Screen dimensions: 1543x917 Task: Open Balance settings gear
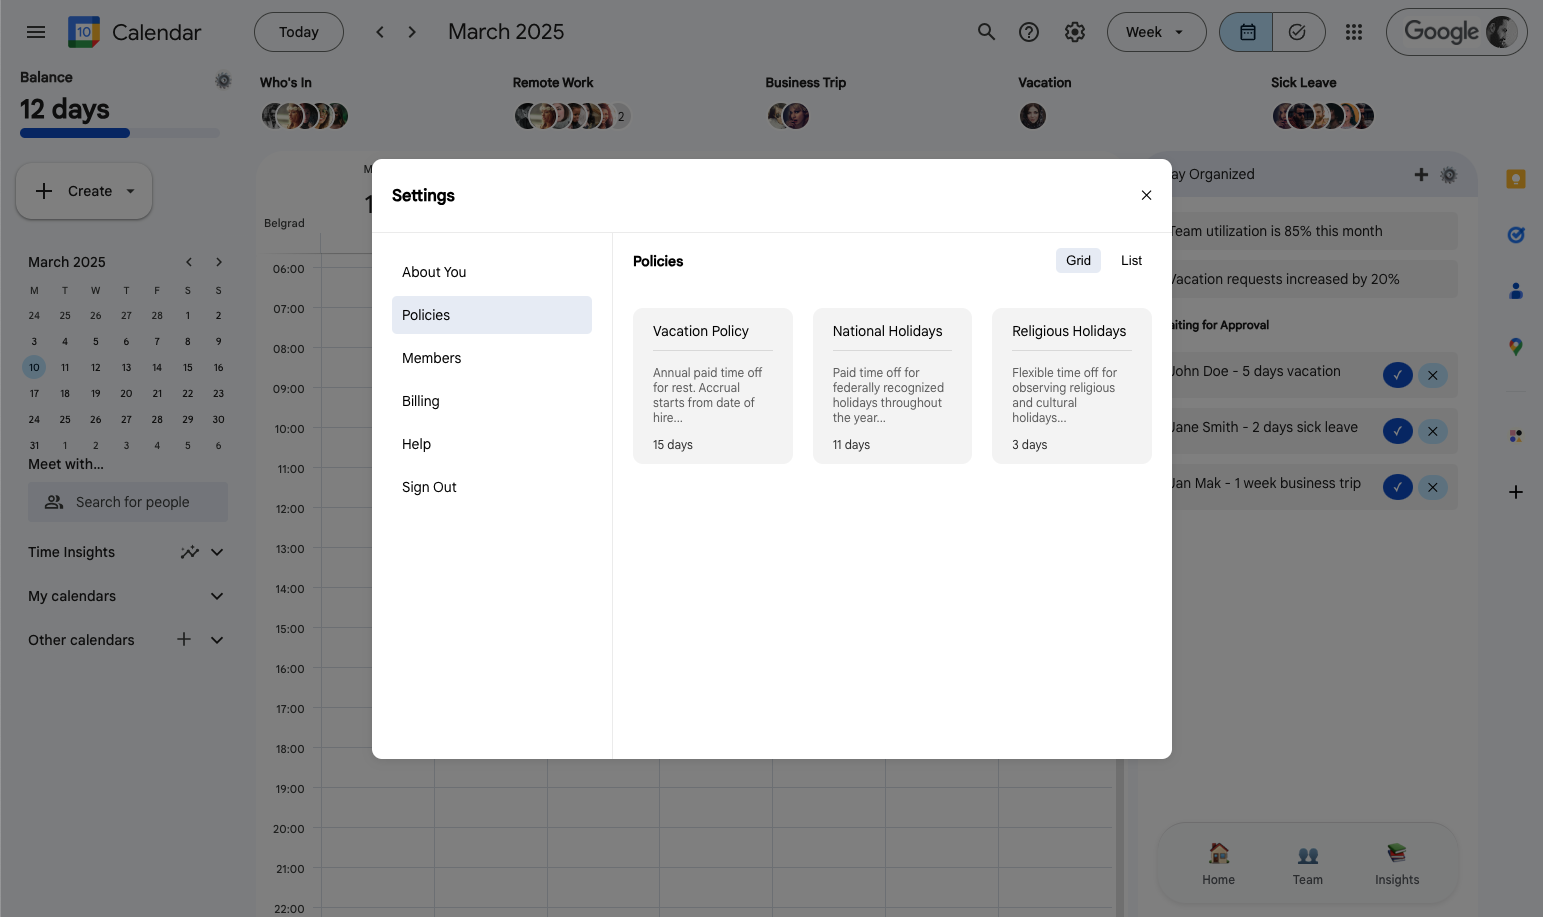click(223, 81)
